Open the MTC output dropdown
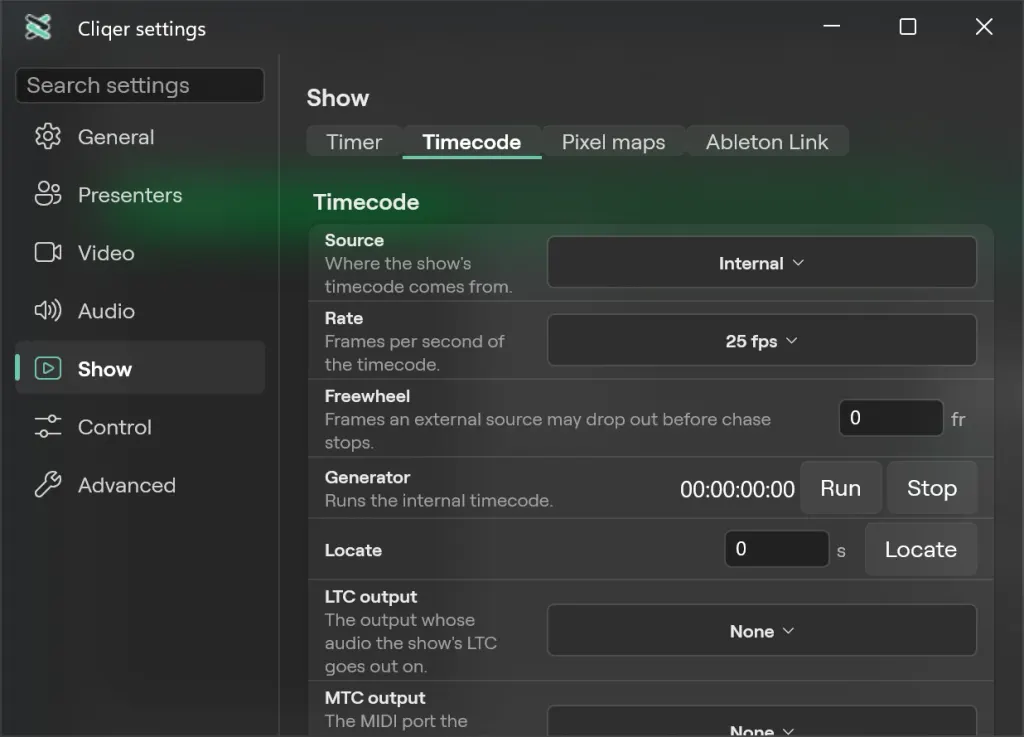The width and height of the screenshot is (1024, 737). (x=761, y=721)
